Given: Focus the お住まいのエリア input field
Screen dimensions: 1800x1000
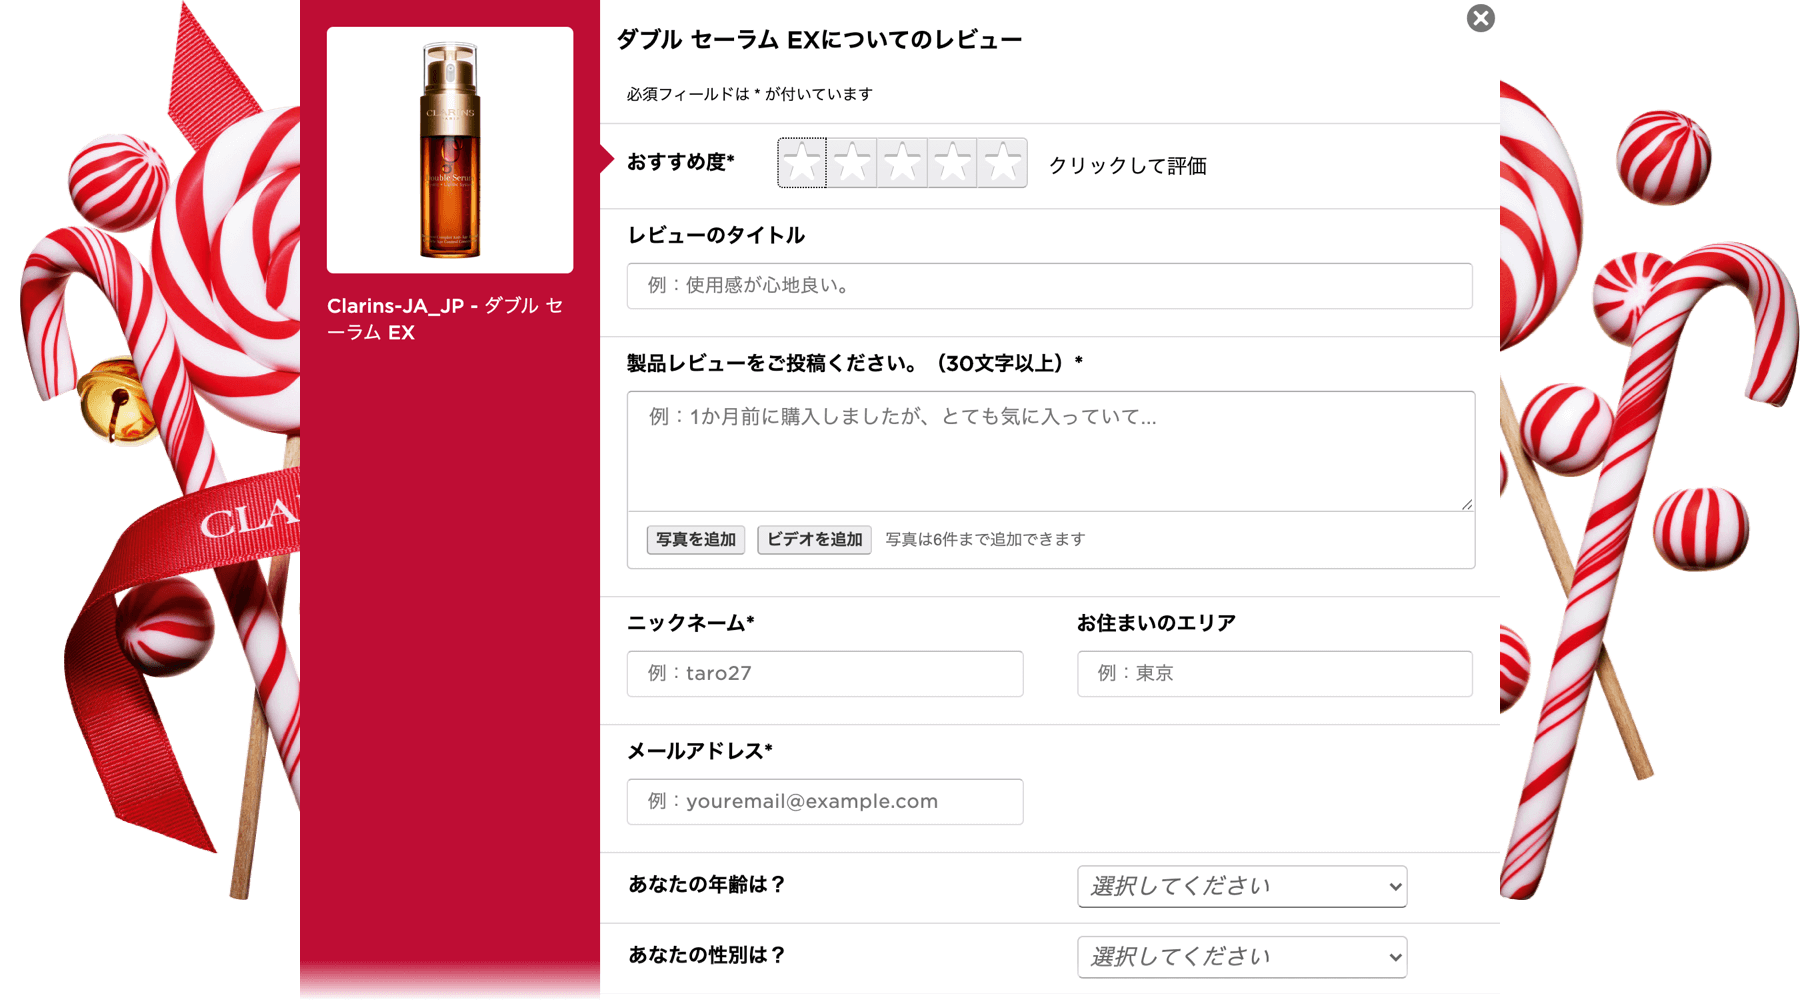Looking at the screenshot, I should click(1274, 674).
